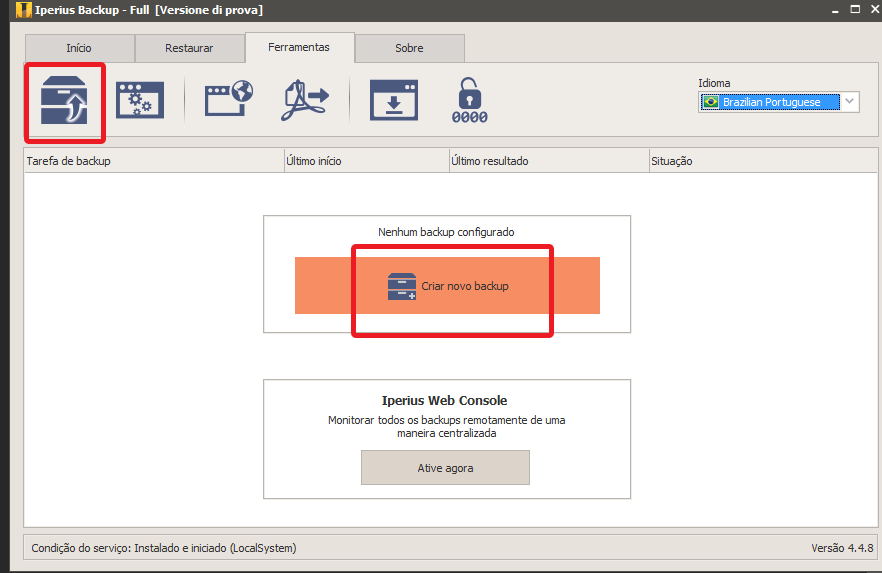Click the PDF export report icon
Viewport: 882px width, 573px height.
click(x=304, y=100)
